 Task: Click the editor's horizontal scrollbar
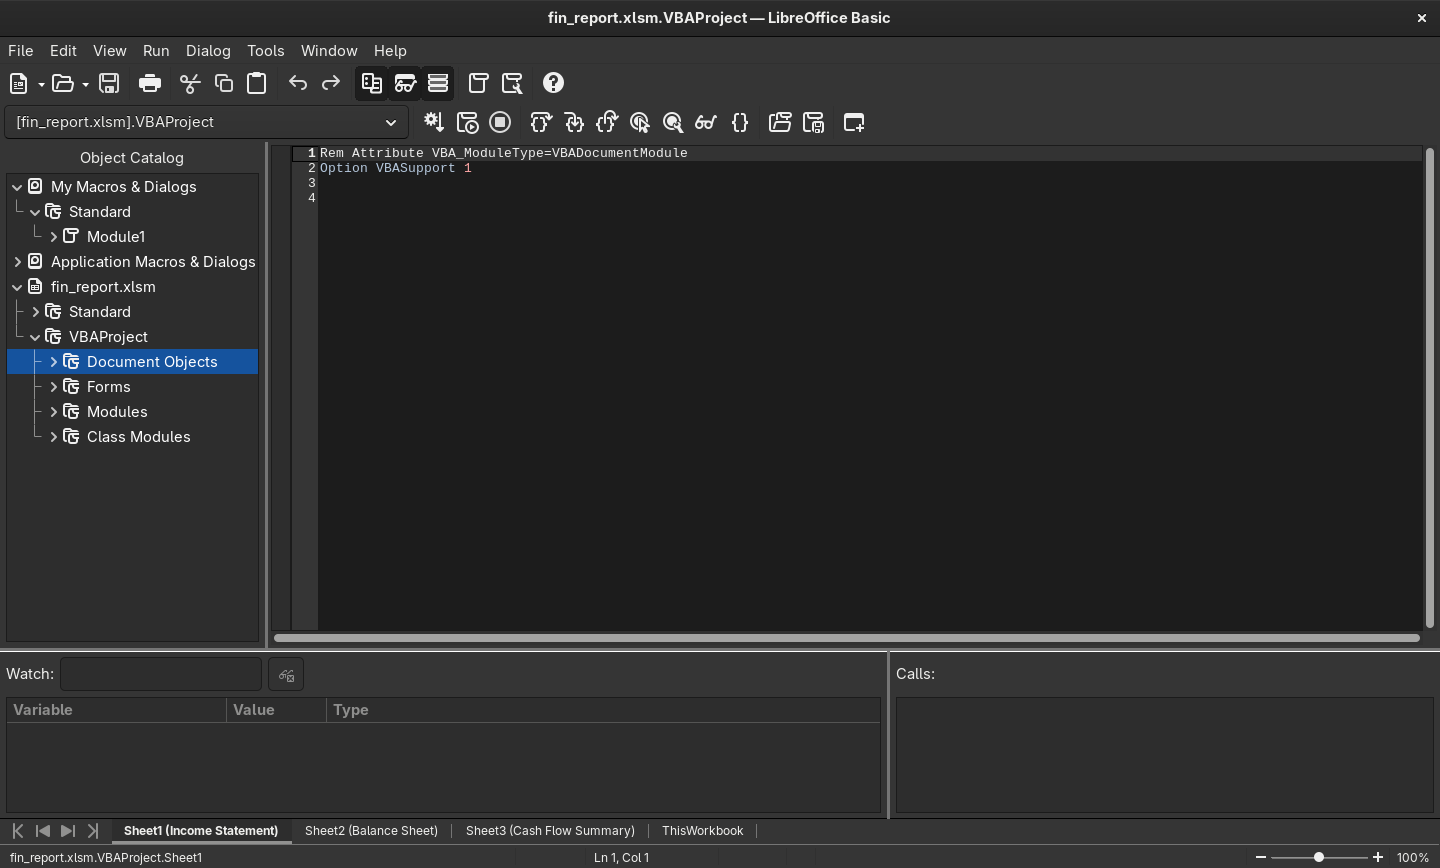pos(847,638)
